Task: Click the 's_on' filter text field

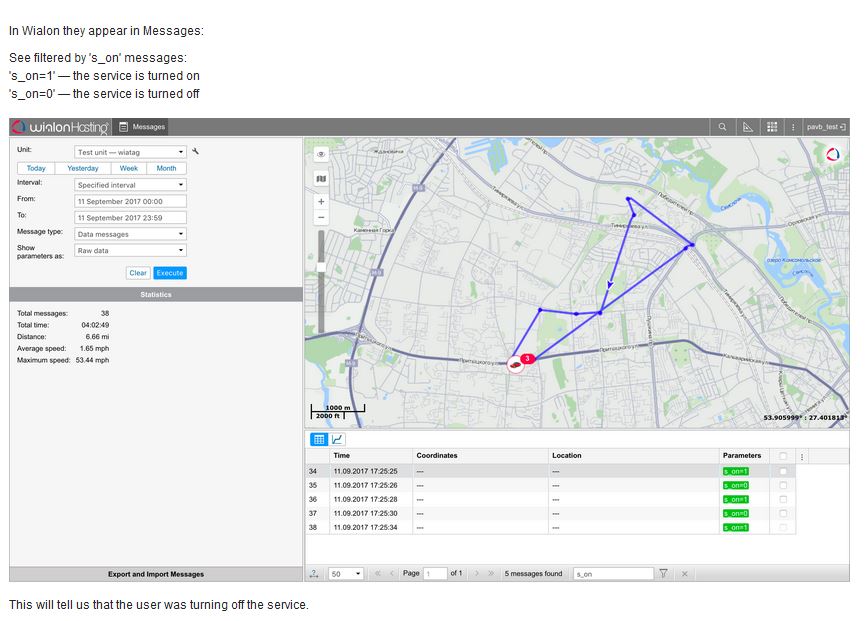Action: pos(612,574)
